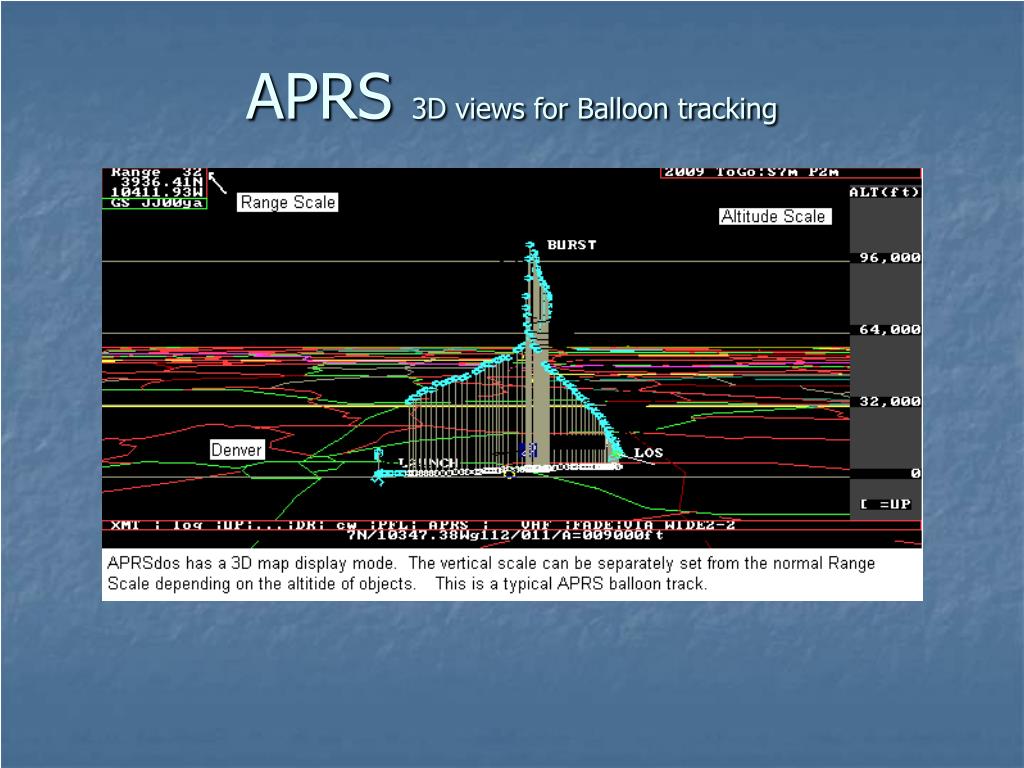Click 'VHF' in the status bar
Viewport: 1024px width, 768px height.
[x=536, y=525]
